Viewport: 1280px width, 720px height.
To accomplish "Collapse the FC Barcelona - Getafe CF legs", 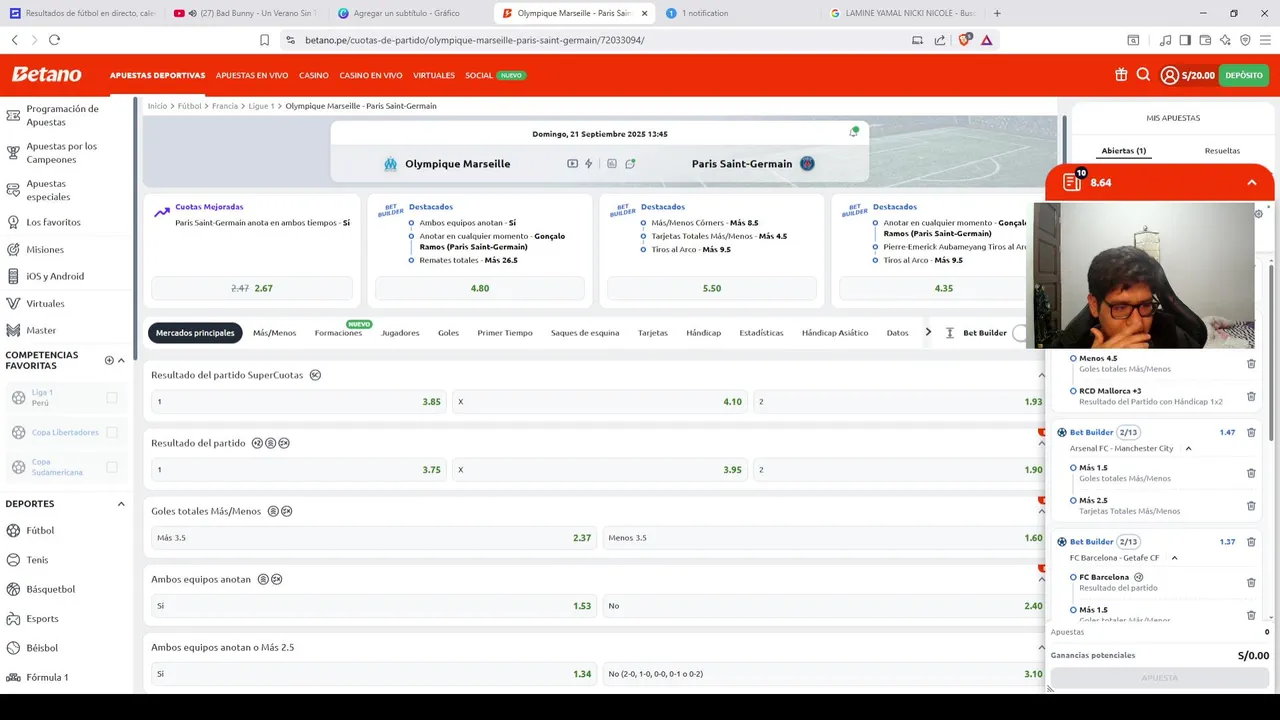I will (x=1174, y=558).
